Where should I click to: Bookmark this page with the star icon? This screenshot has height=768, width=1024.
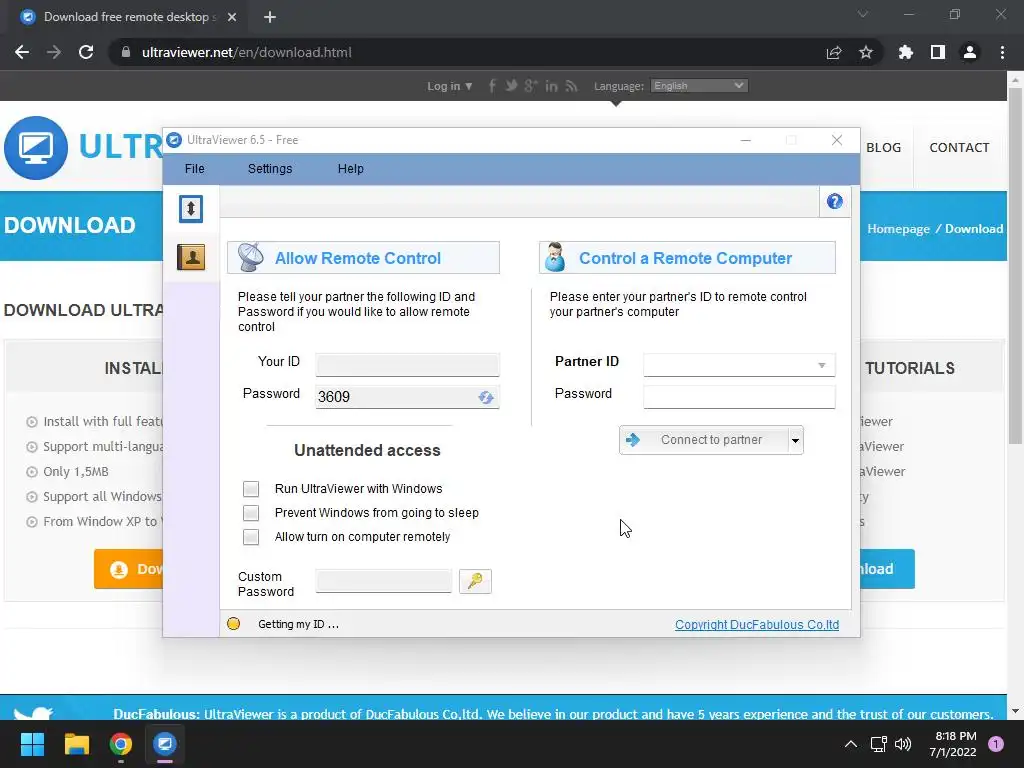[866, 52]
